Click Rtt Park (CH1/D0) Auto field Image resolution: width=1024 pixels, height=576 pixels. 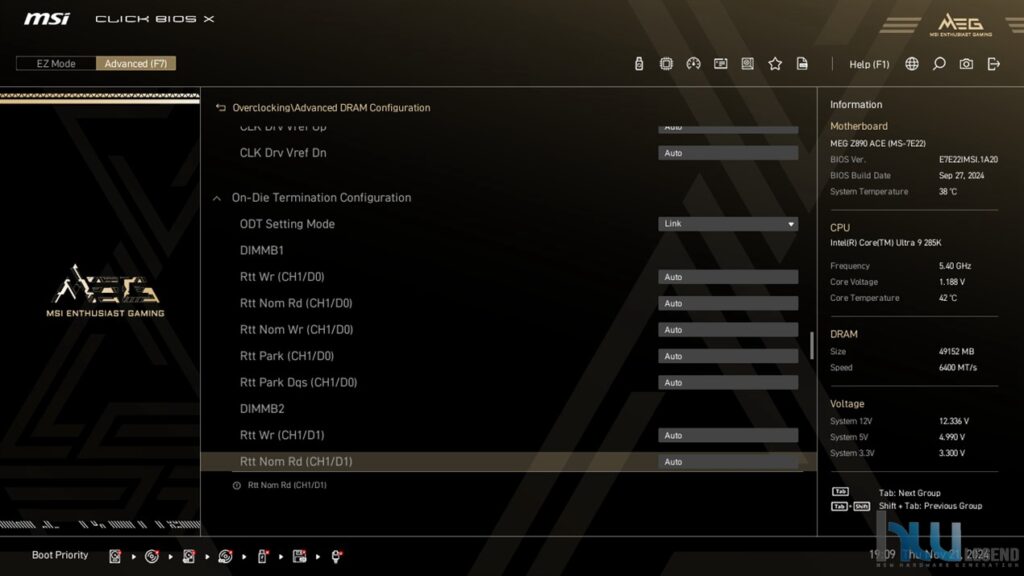728,356
